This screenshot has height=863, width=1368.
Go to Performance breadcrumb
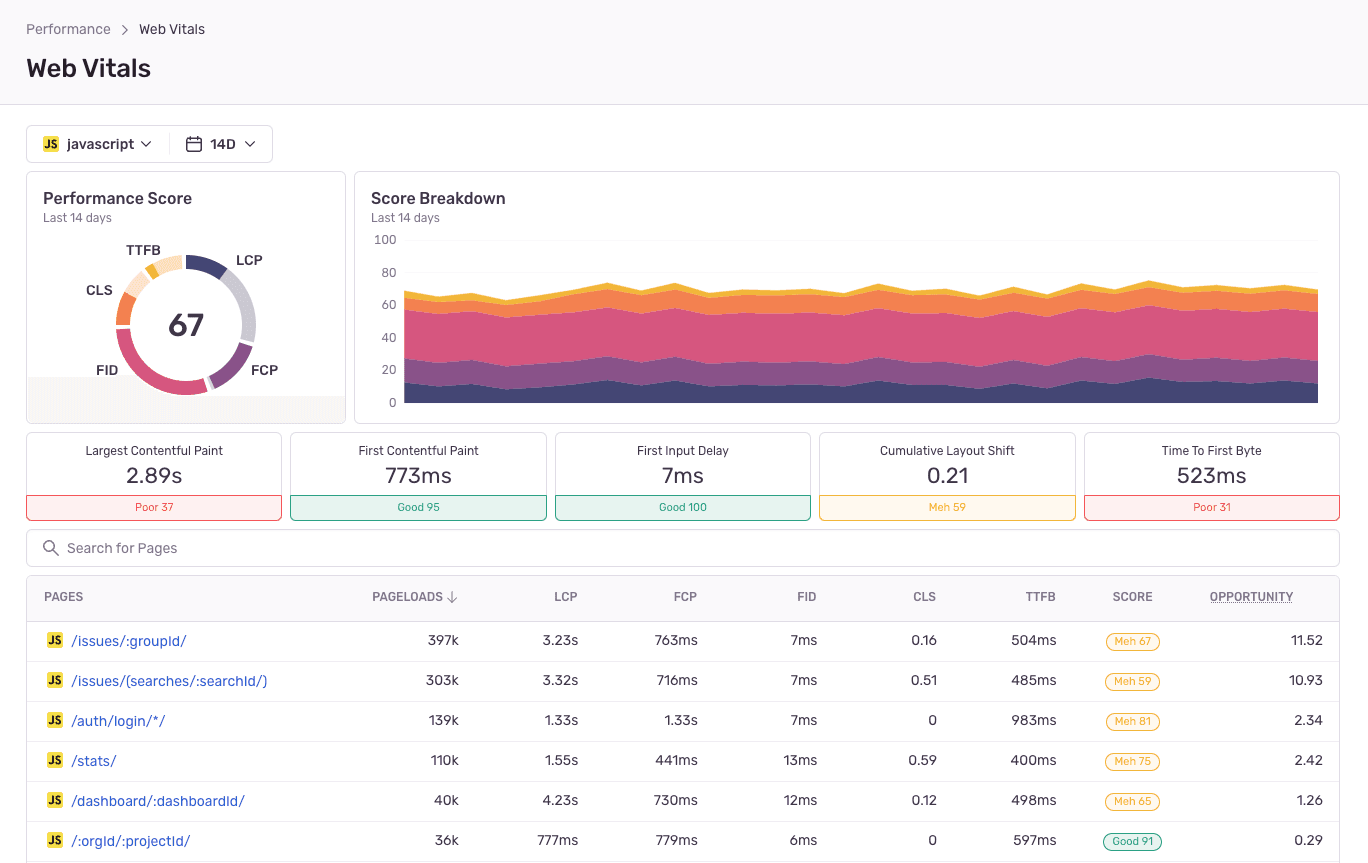pyautogui.click(x=68, y=29)
